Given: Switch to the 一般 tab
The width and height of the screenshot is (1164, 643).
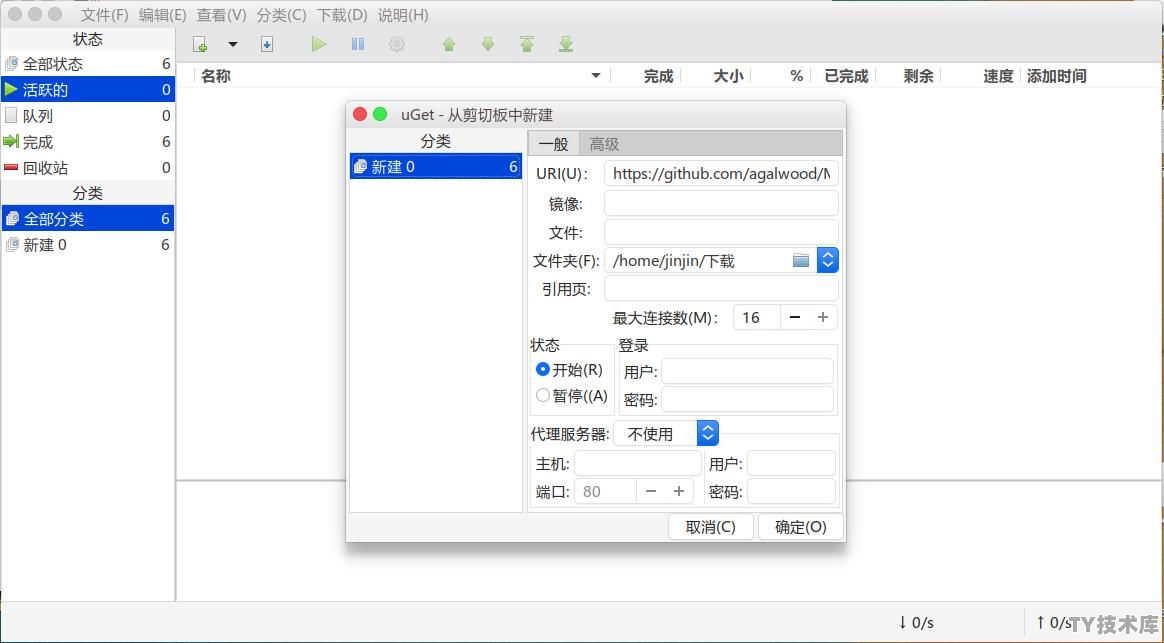Looking at the screenshot, I should point(553,144).
